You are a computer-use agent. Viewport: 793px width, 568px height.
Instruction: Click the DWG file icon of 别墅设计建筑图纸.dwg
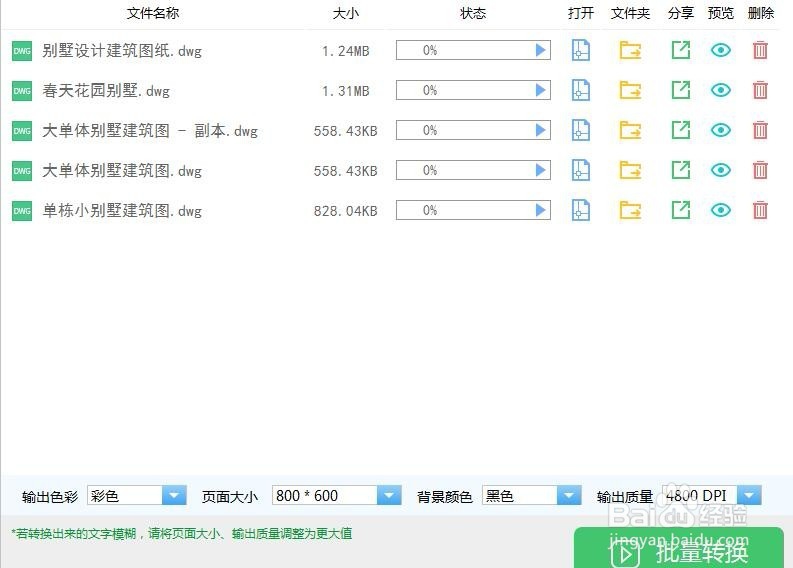click(x=22, y=51)
